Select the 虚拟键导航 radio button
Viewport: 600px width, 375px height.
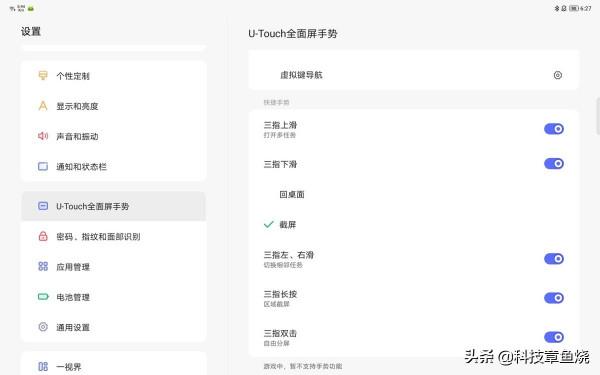(558, 75)
